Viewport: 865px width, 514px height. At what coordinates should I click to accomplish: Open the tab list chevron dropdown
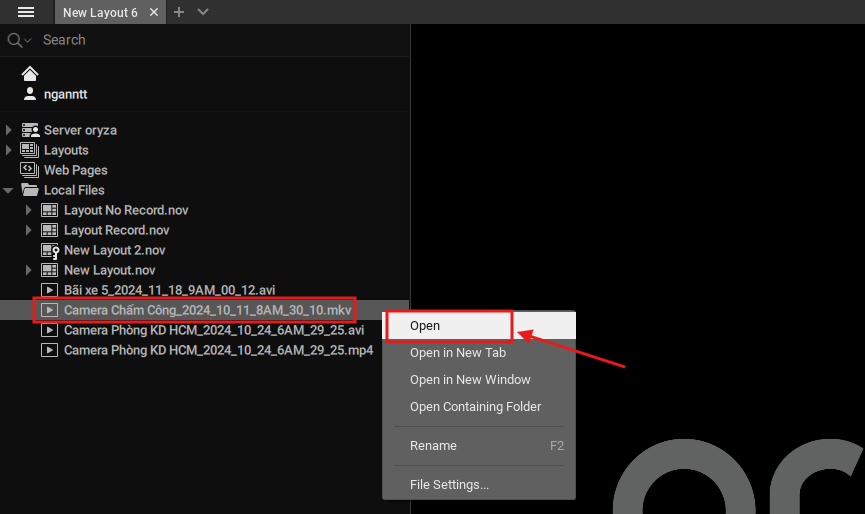(x=203, y=12)
